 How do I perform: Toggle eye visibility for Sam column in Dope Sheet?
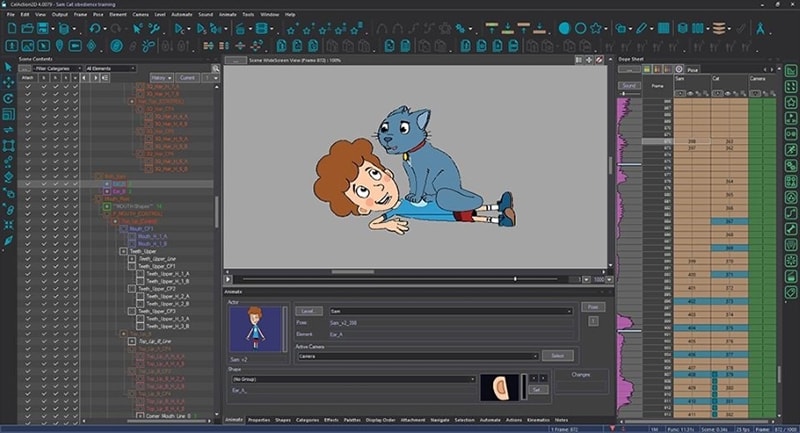(x=690, y=93)
